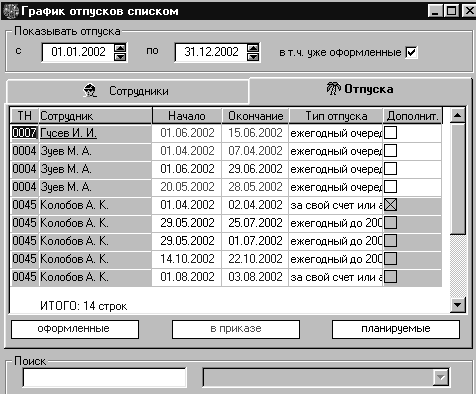
Task: Click the palm tree icon on Отпуска tab
Action: coord(333,89)
